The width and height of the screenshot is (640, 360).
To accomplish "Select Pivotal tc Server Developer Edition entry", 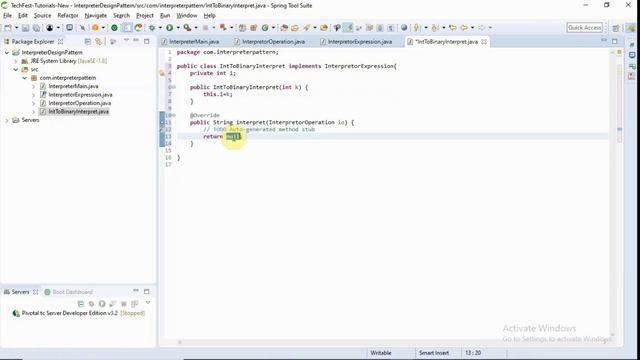I will click(x=79, y=313).
